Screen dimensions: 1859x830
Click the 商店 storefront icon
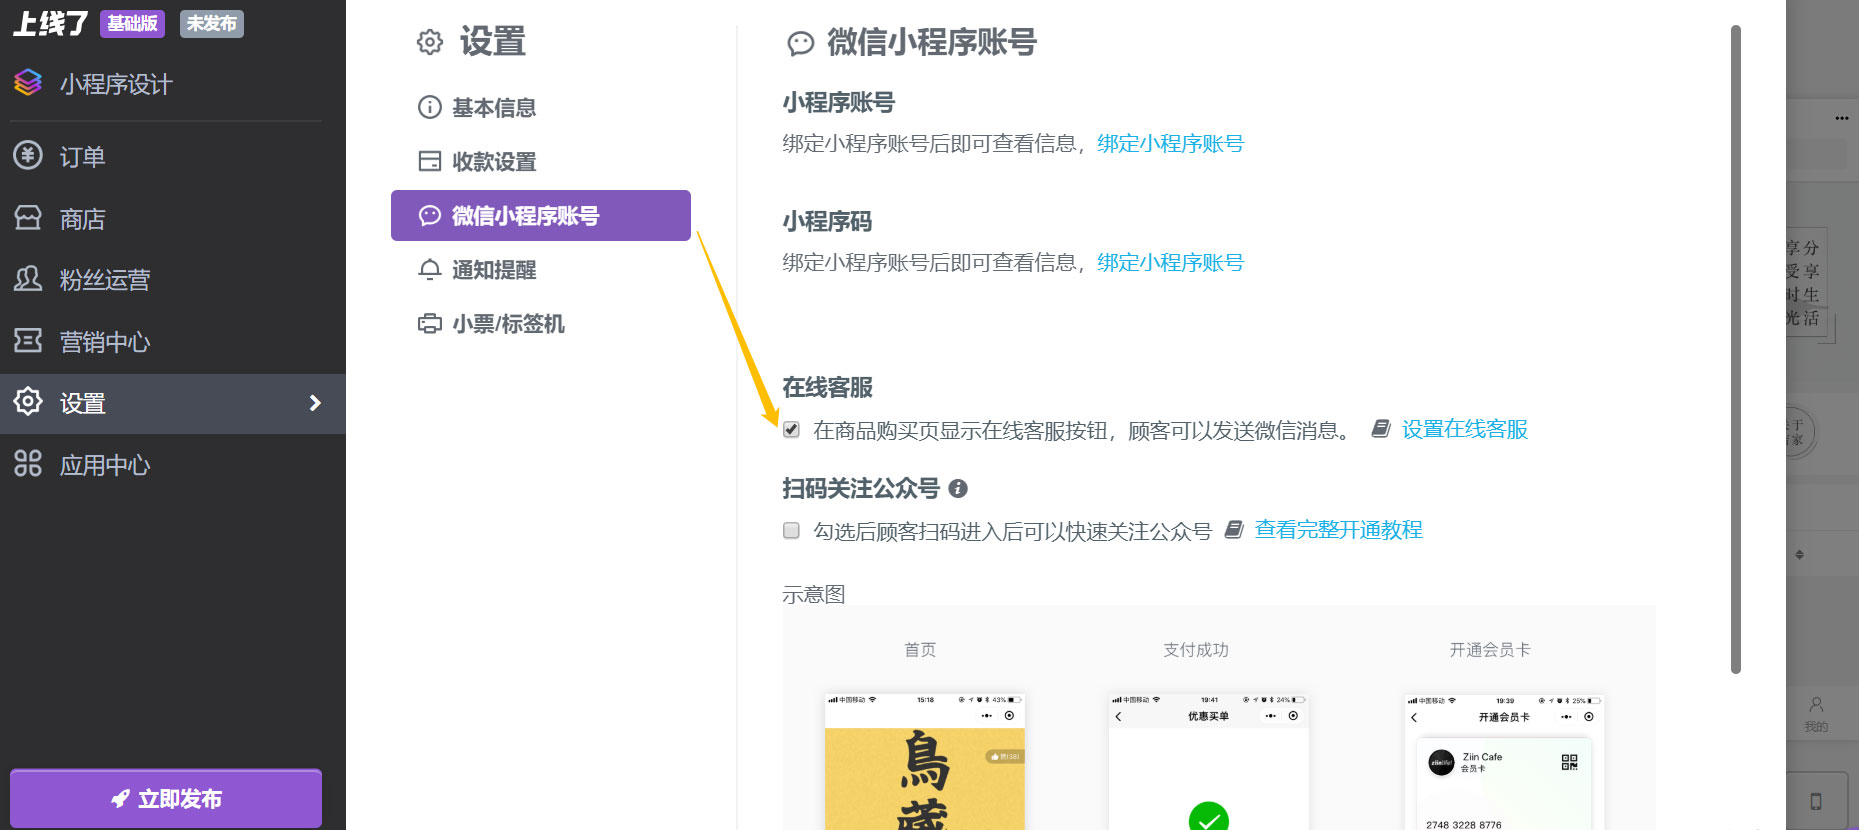pyautogui.click(x=28, y=218)
